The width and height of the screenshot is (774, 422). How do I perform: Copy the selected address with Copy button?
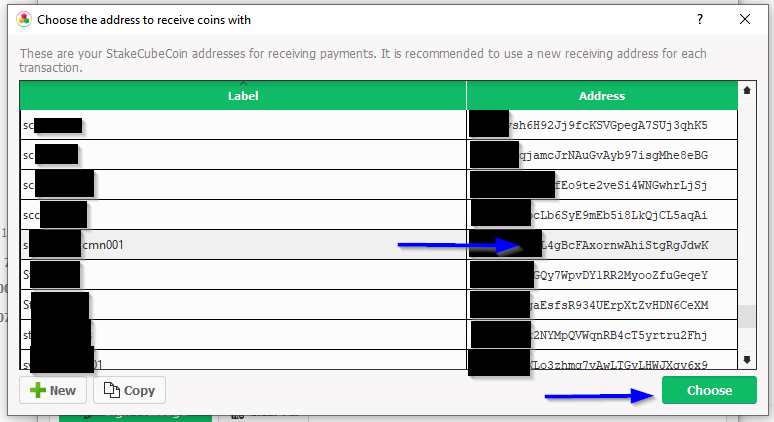129,390
